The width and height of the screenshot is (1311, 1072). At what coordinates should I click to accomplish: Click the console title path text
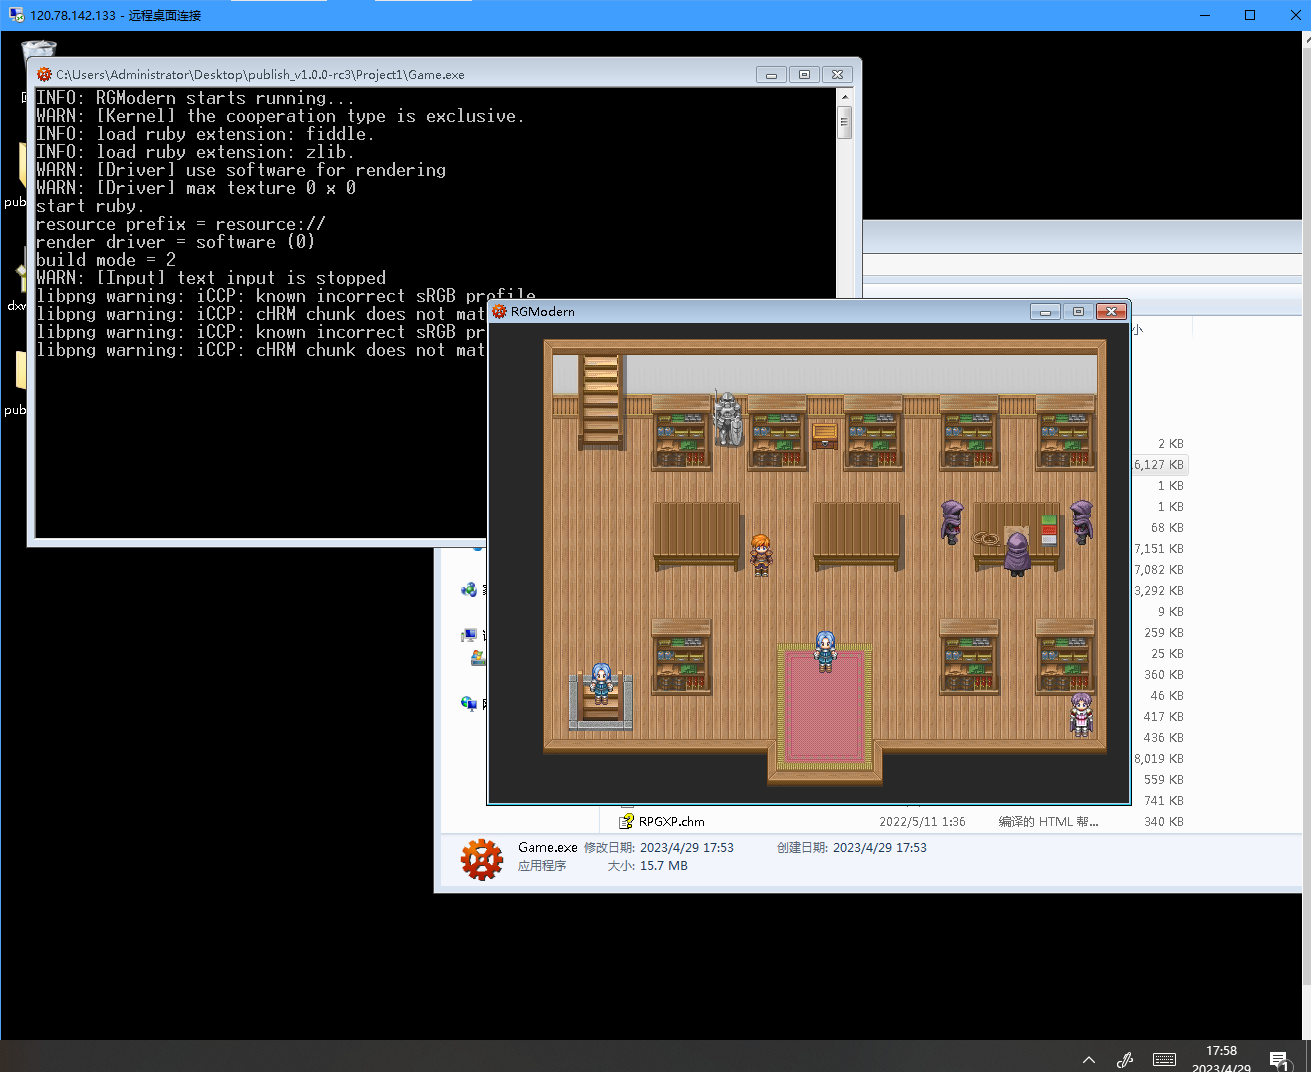260,75
